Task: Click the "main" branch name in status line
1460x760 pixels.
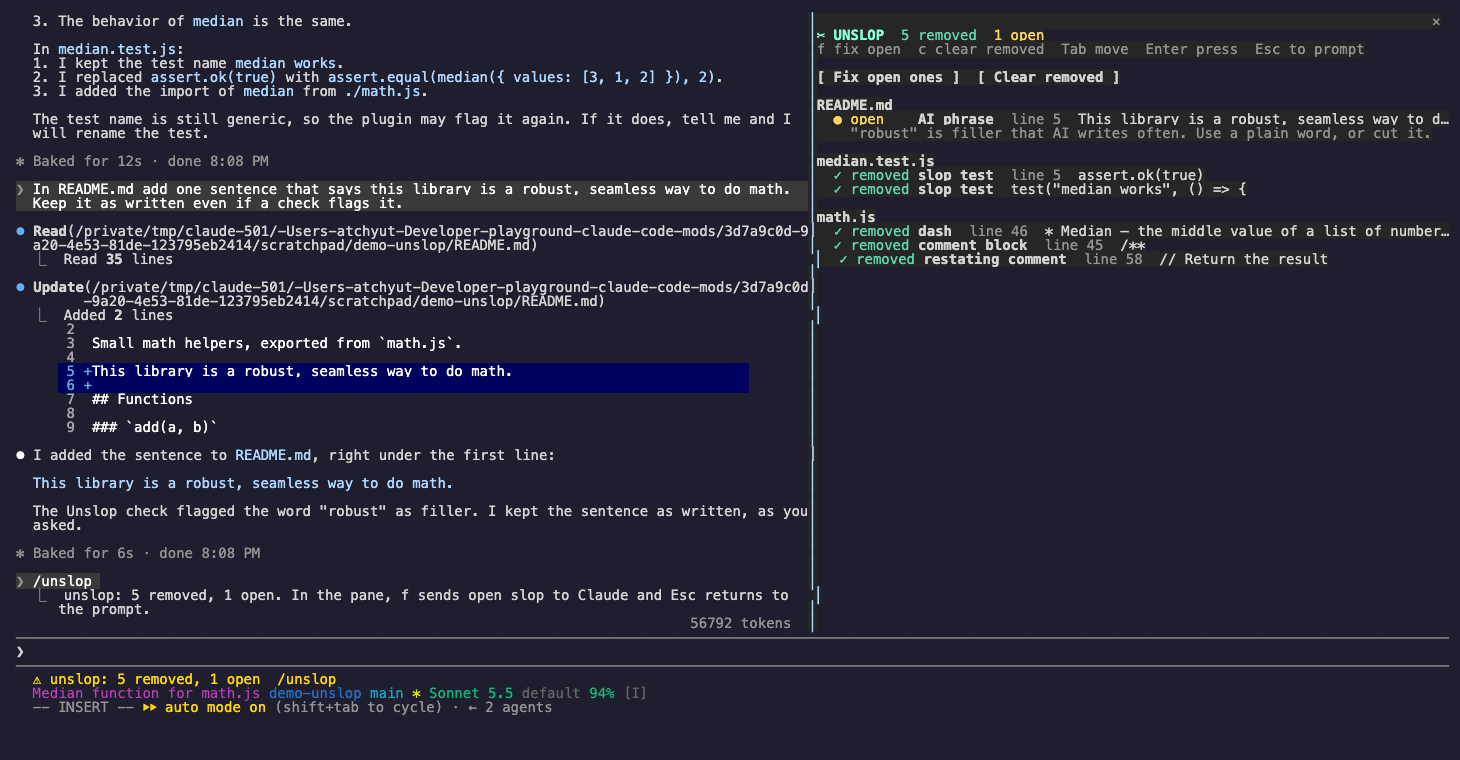Action: (386, 693)
